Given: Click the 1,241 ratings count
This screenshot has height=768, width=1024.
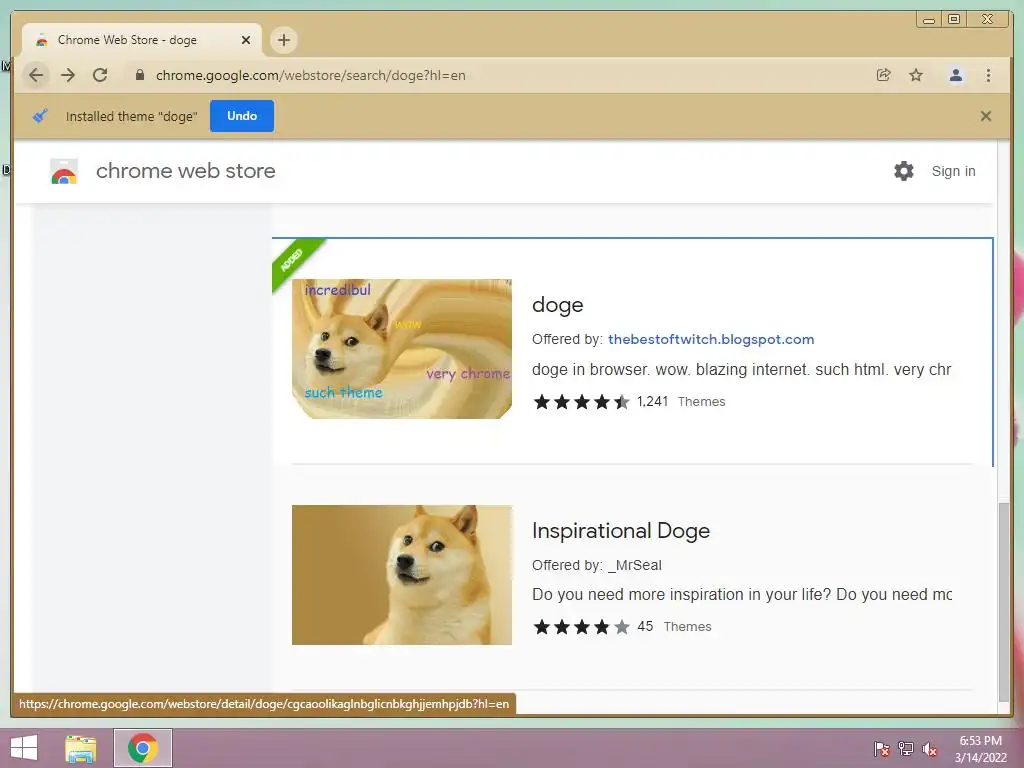Looking at the screenshot, I should [652, 402].
